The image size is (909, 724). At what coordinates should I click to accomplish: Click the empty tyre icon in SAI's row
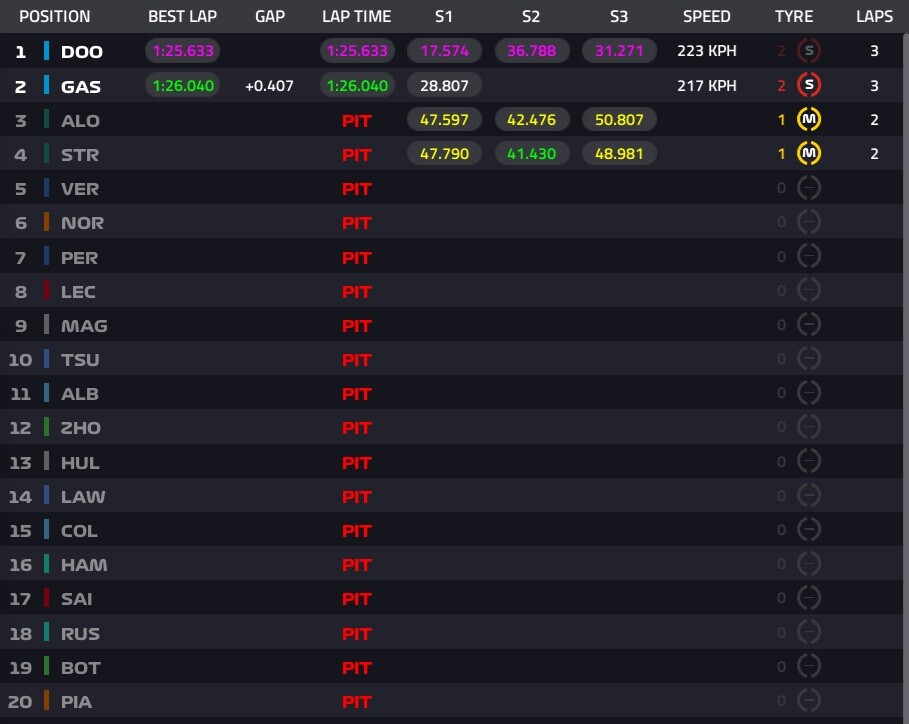pos(809,597)
